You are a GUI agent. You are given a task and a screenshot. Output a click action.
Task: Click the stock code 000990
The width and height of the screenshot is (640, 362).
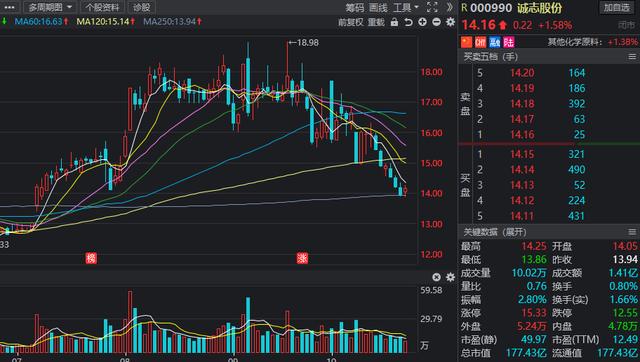point(491,8)
